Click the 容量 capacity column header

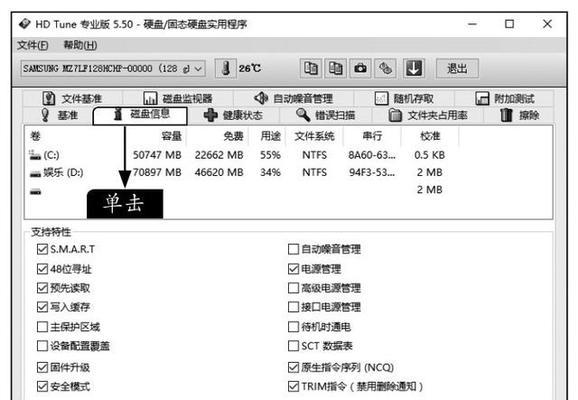pos(172,136)
